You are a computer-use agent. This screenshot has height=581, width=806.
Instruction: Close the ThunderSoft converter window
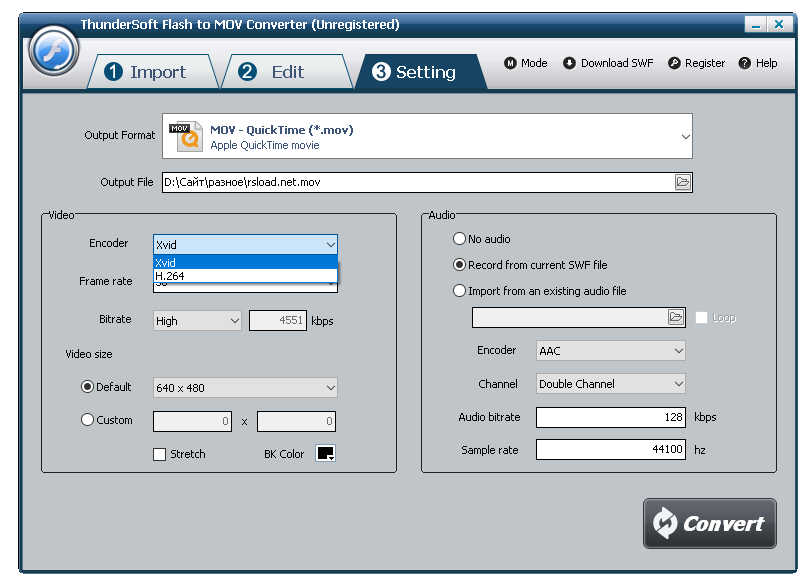point(779,24)
